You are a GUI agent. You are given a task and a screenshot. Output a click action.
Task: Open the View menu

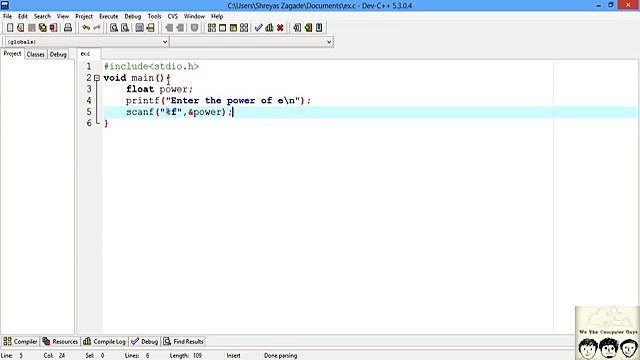62,16
